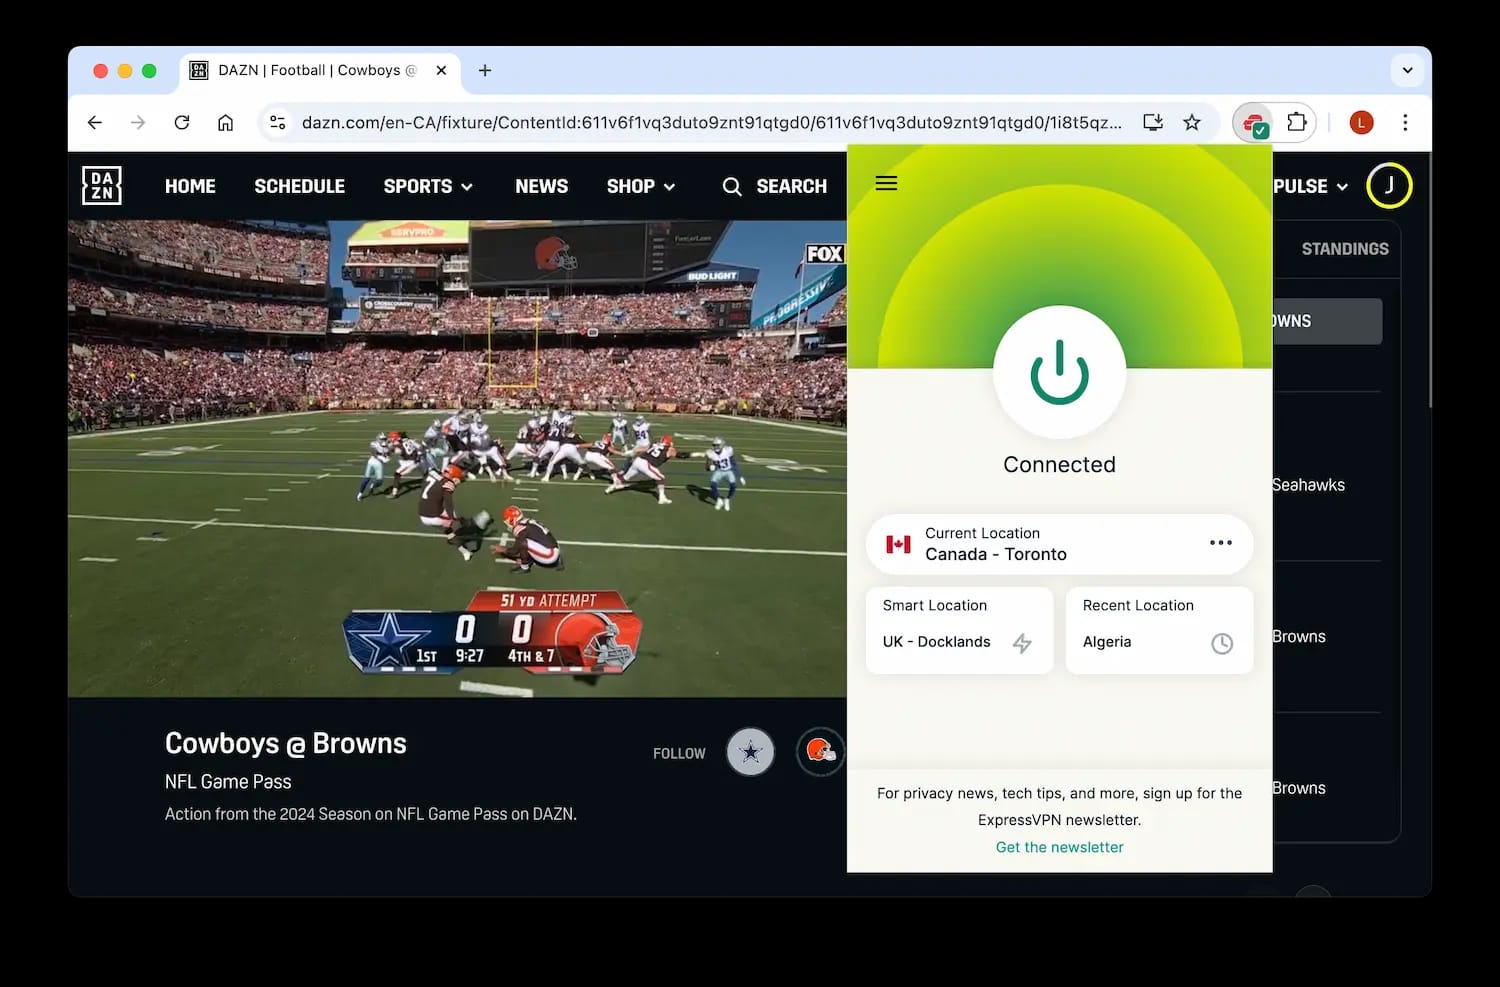1500x987 pixels.
Task: Switch to the STANDINGS tab
Action: tap(1345, 249)
